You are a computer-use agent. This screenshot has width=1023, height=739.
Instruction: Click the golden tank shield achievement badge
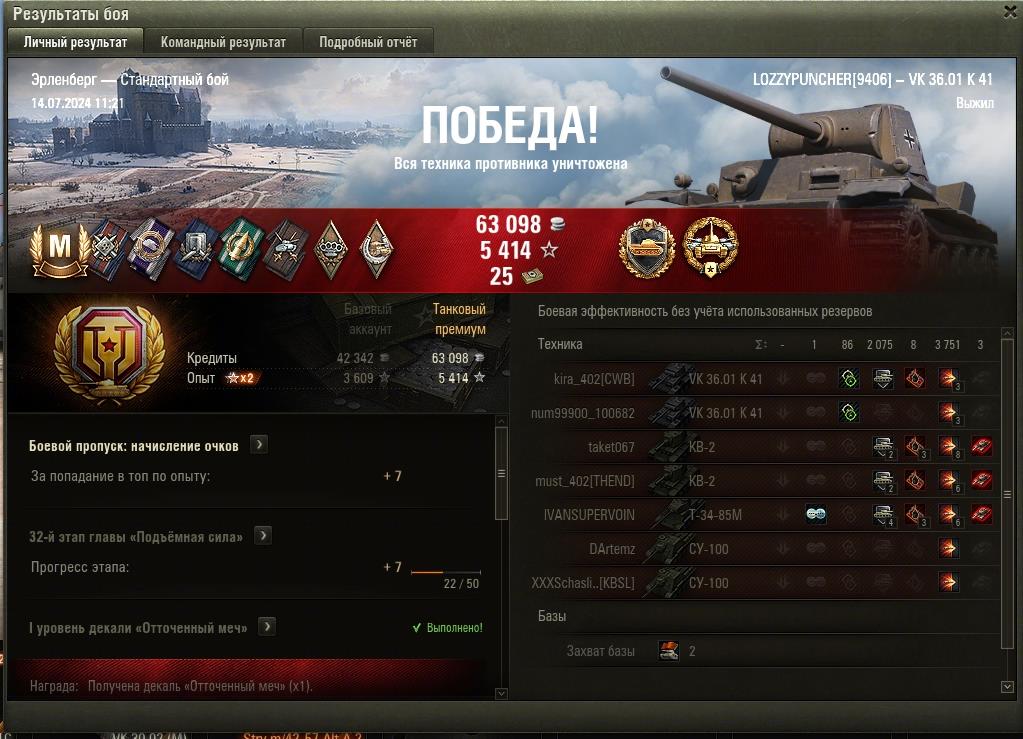(x=647, y=248)
